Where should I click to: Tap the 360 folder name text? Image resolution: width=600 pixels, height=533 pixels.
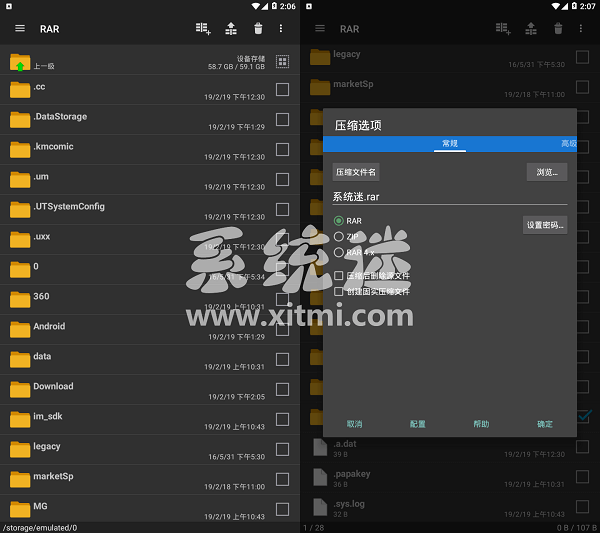[41, 296]
